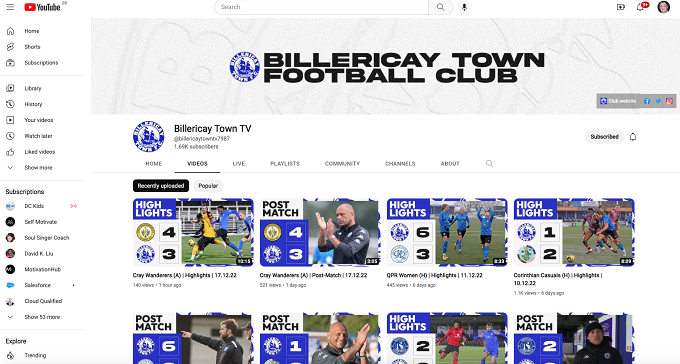Select the VIDEOS tab
This screenshot has height=364, width=680.
[x=197, y=164]
